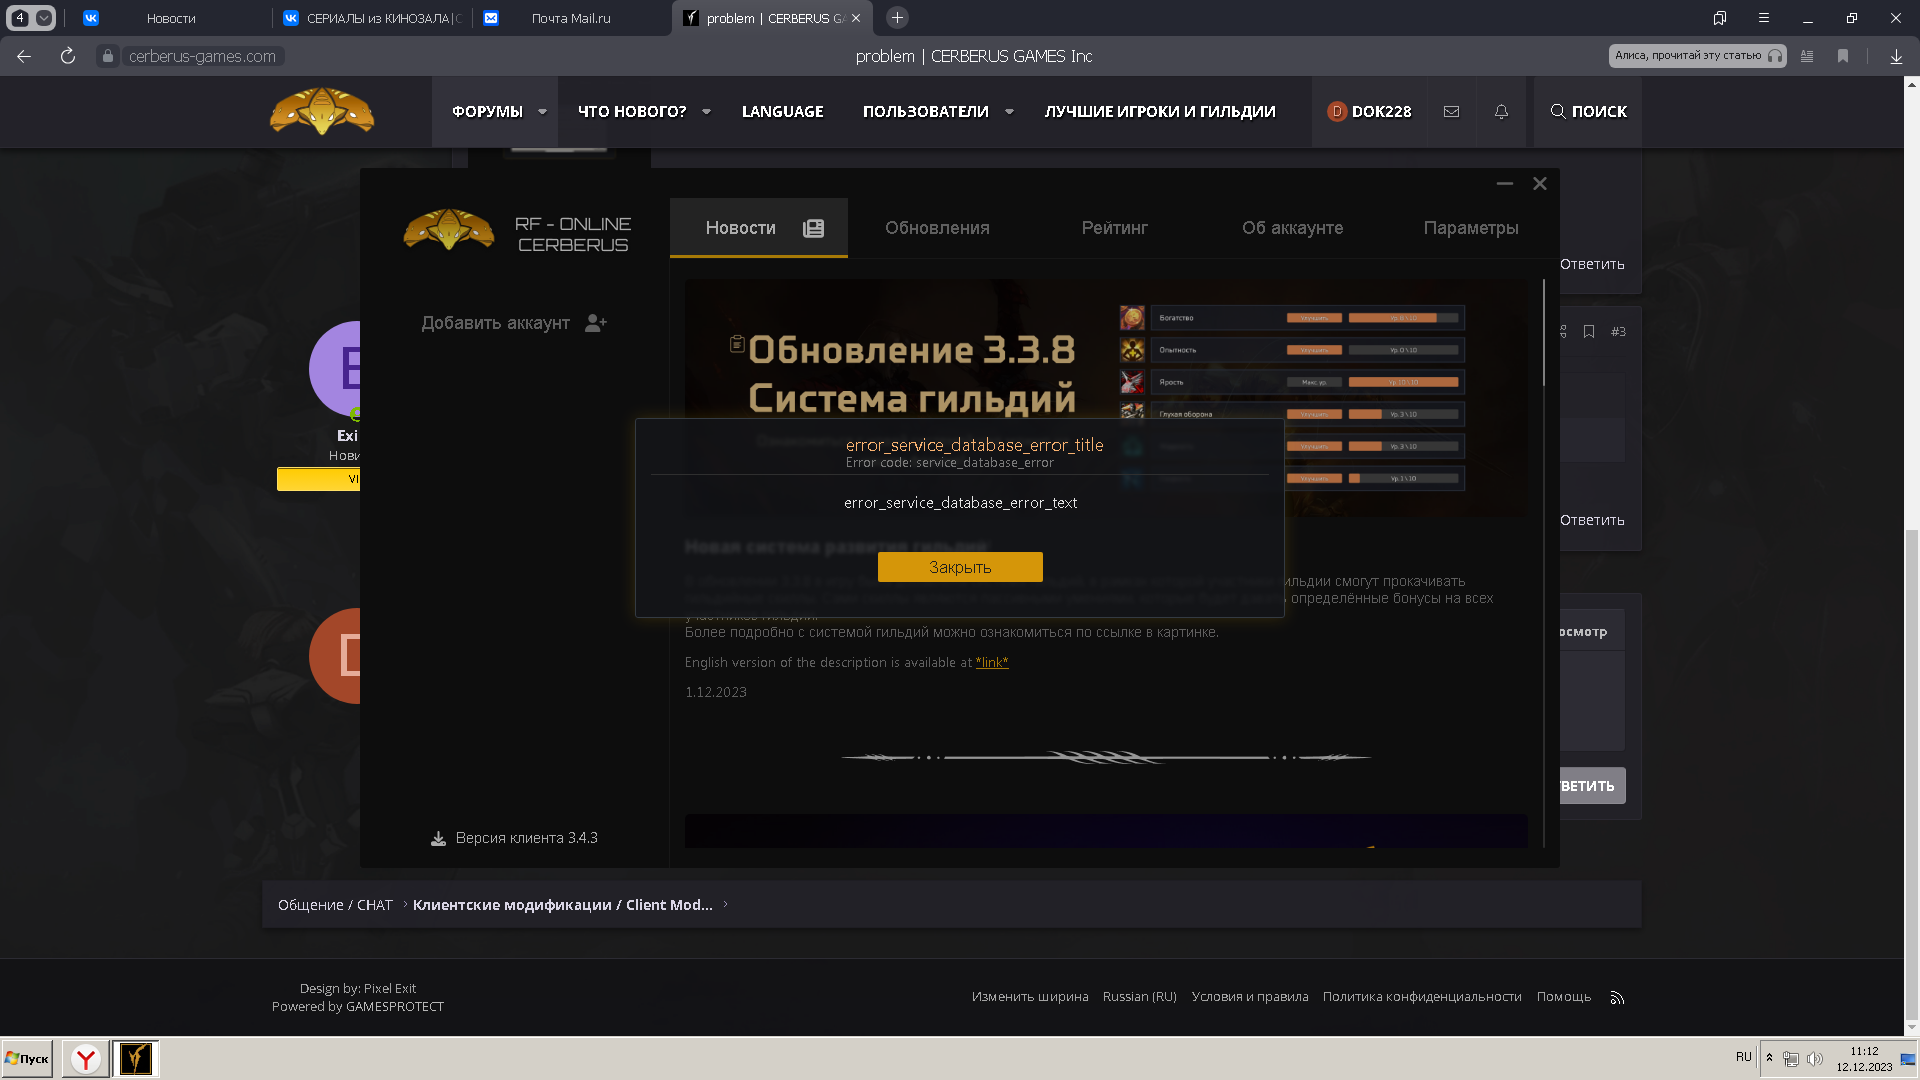Bookmark post #3 with bookmark icon

pyautogui.click(x=1589, y=331)
